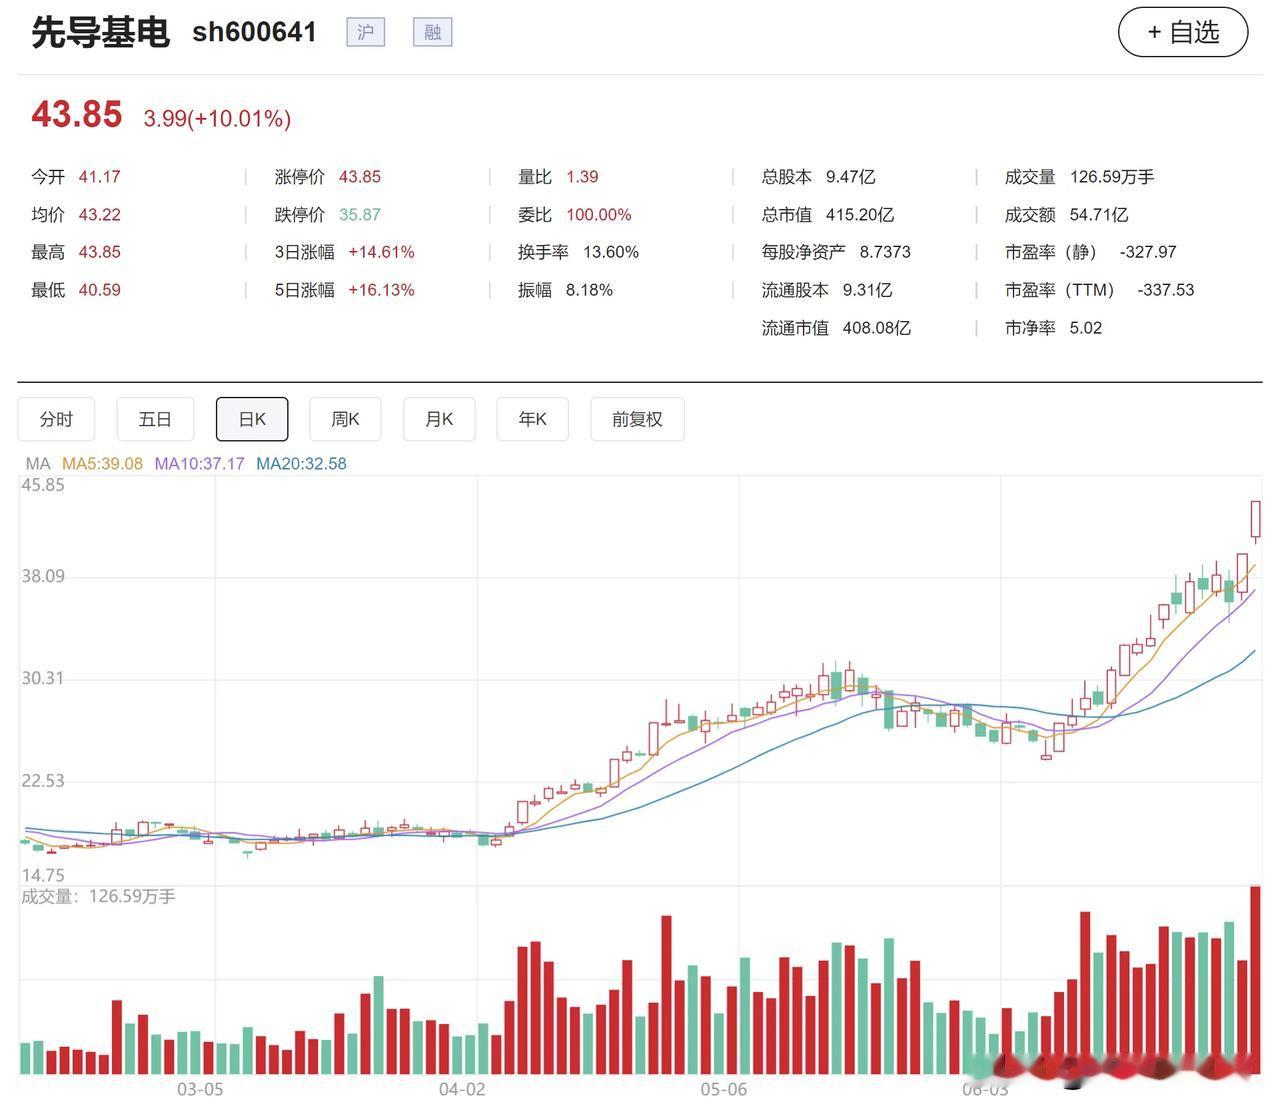Viewport: 1280px width, 1116px height.
Task: Click the 市净率 value 5.02
Action: pos(1085,328)
